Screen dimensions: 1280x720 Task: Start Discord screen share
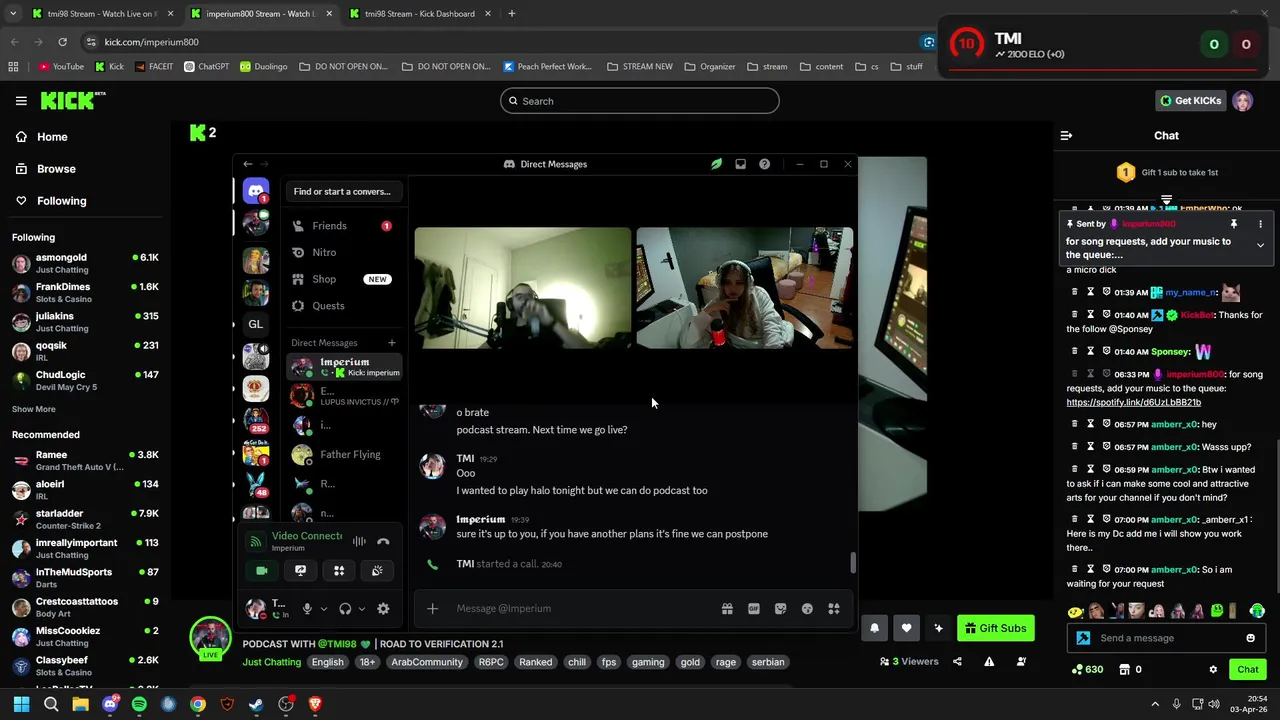click(300, 570)
